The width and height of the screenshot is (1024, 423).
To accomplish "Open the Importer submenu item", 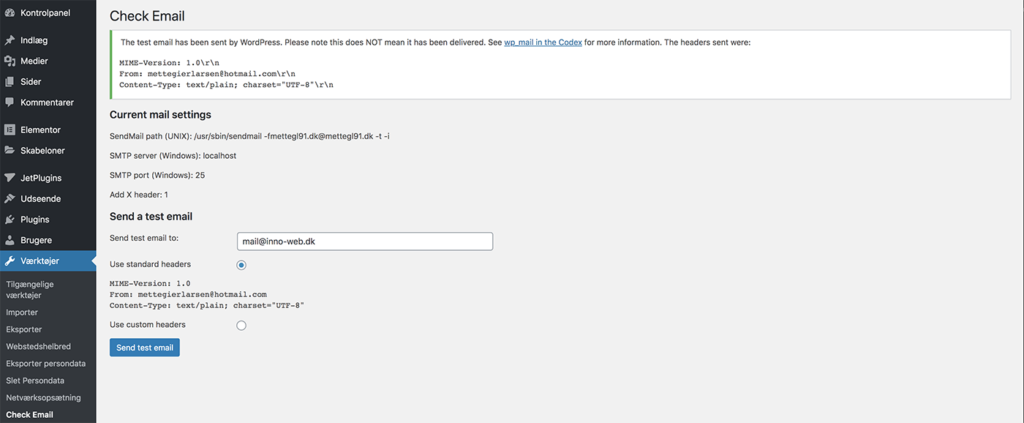I will pos(22,312).
